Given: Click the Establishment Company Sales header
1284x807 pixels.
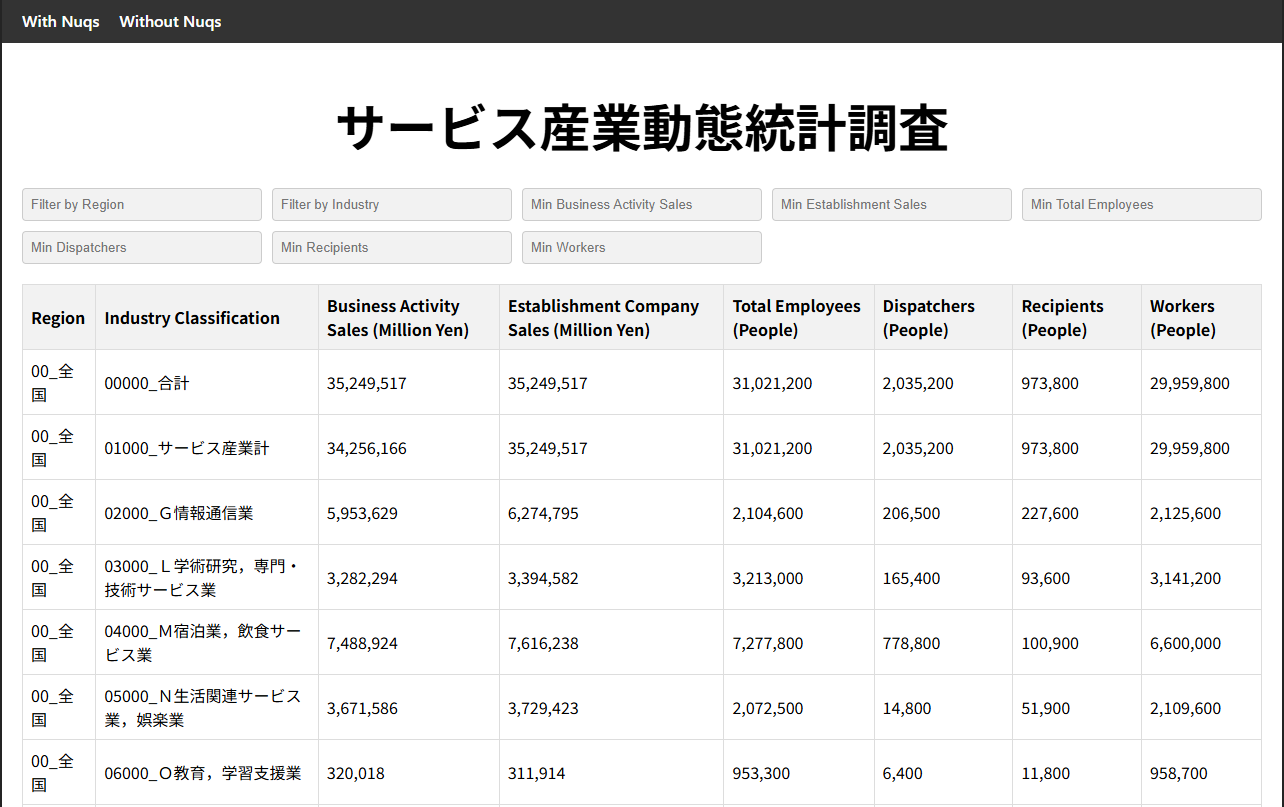Looking at the screenshot, I should pyautogui.click(x=603, y=318).
